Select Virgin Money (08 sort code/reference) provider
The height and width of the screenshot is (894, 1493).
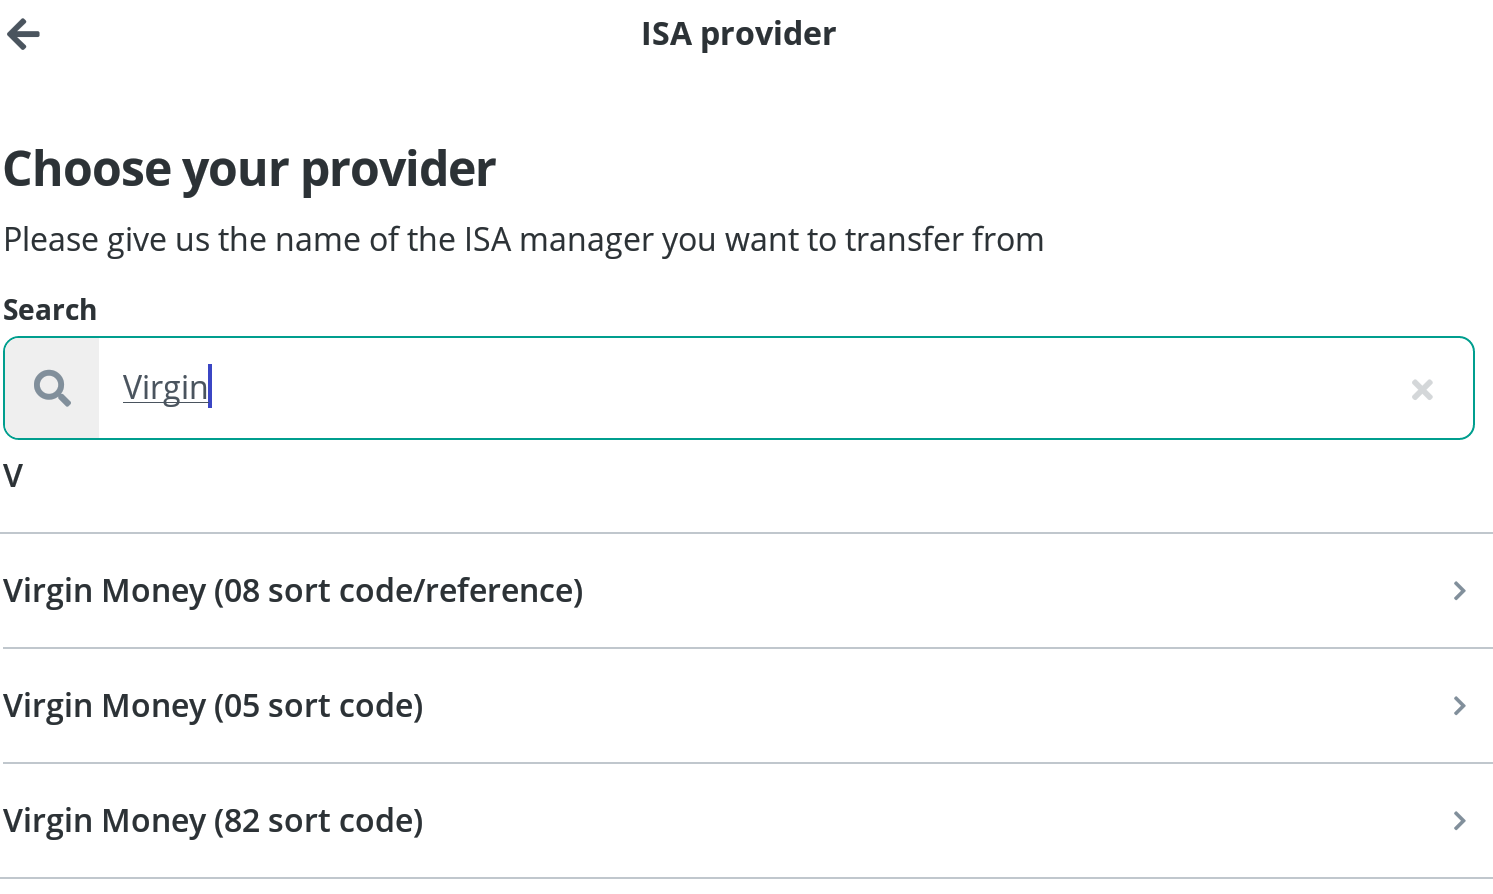pos(747,591)
